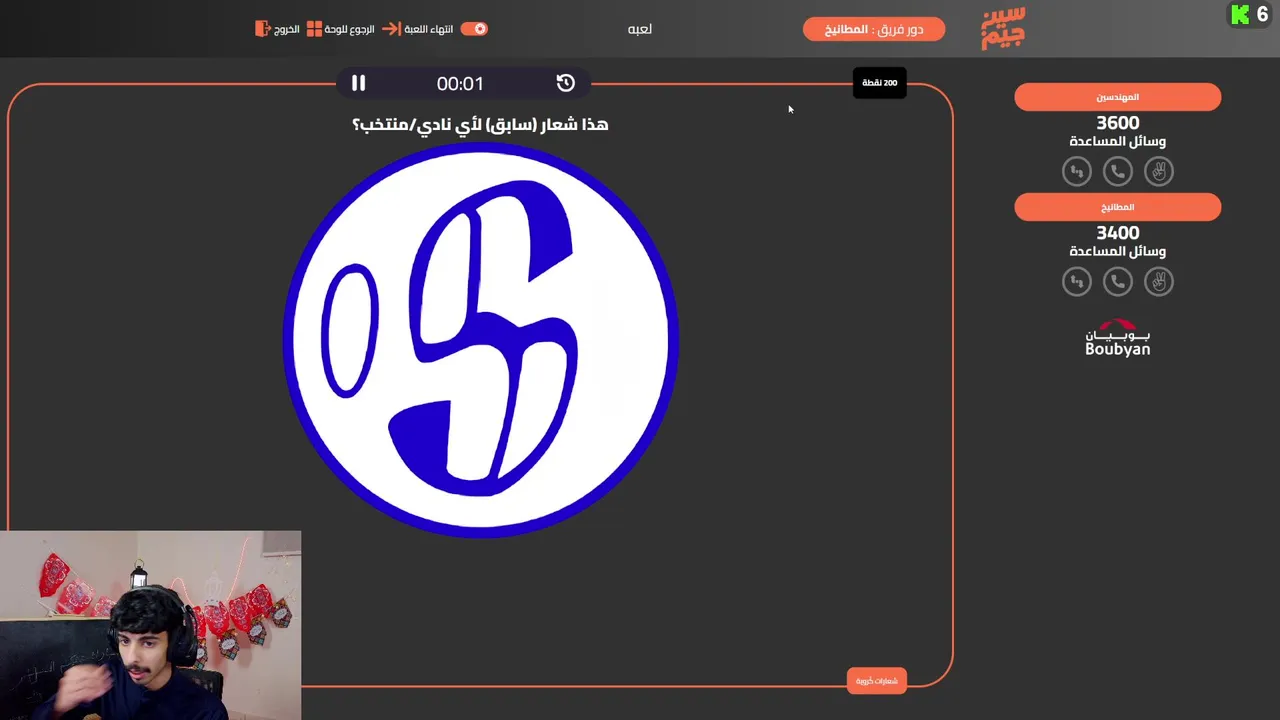Screen dimensions: 1280x720
Task: Click المهندسين score value 3600
Action: pyautogui.click(x=1118, y=123)
